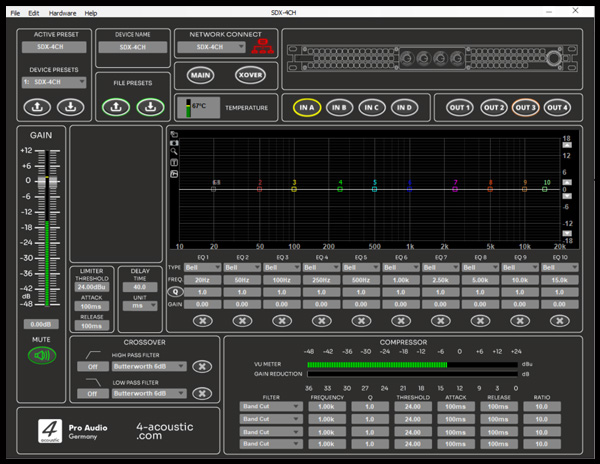Toggle High Pass Filter Off switch
Screen dimensions: 600x464
coord(91,366)
